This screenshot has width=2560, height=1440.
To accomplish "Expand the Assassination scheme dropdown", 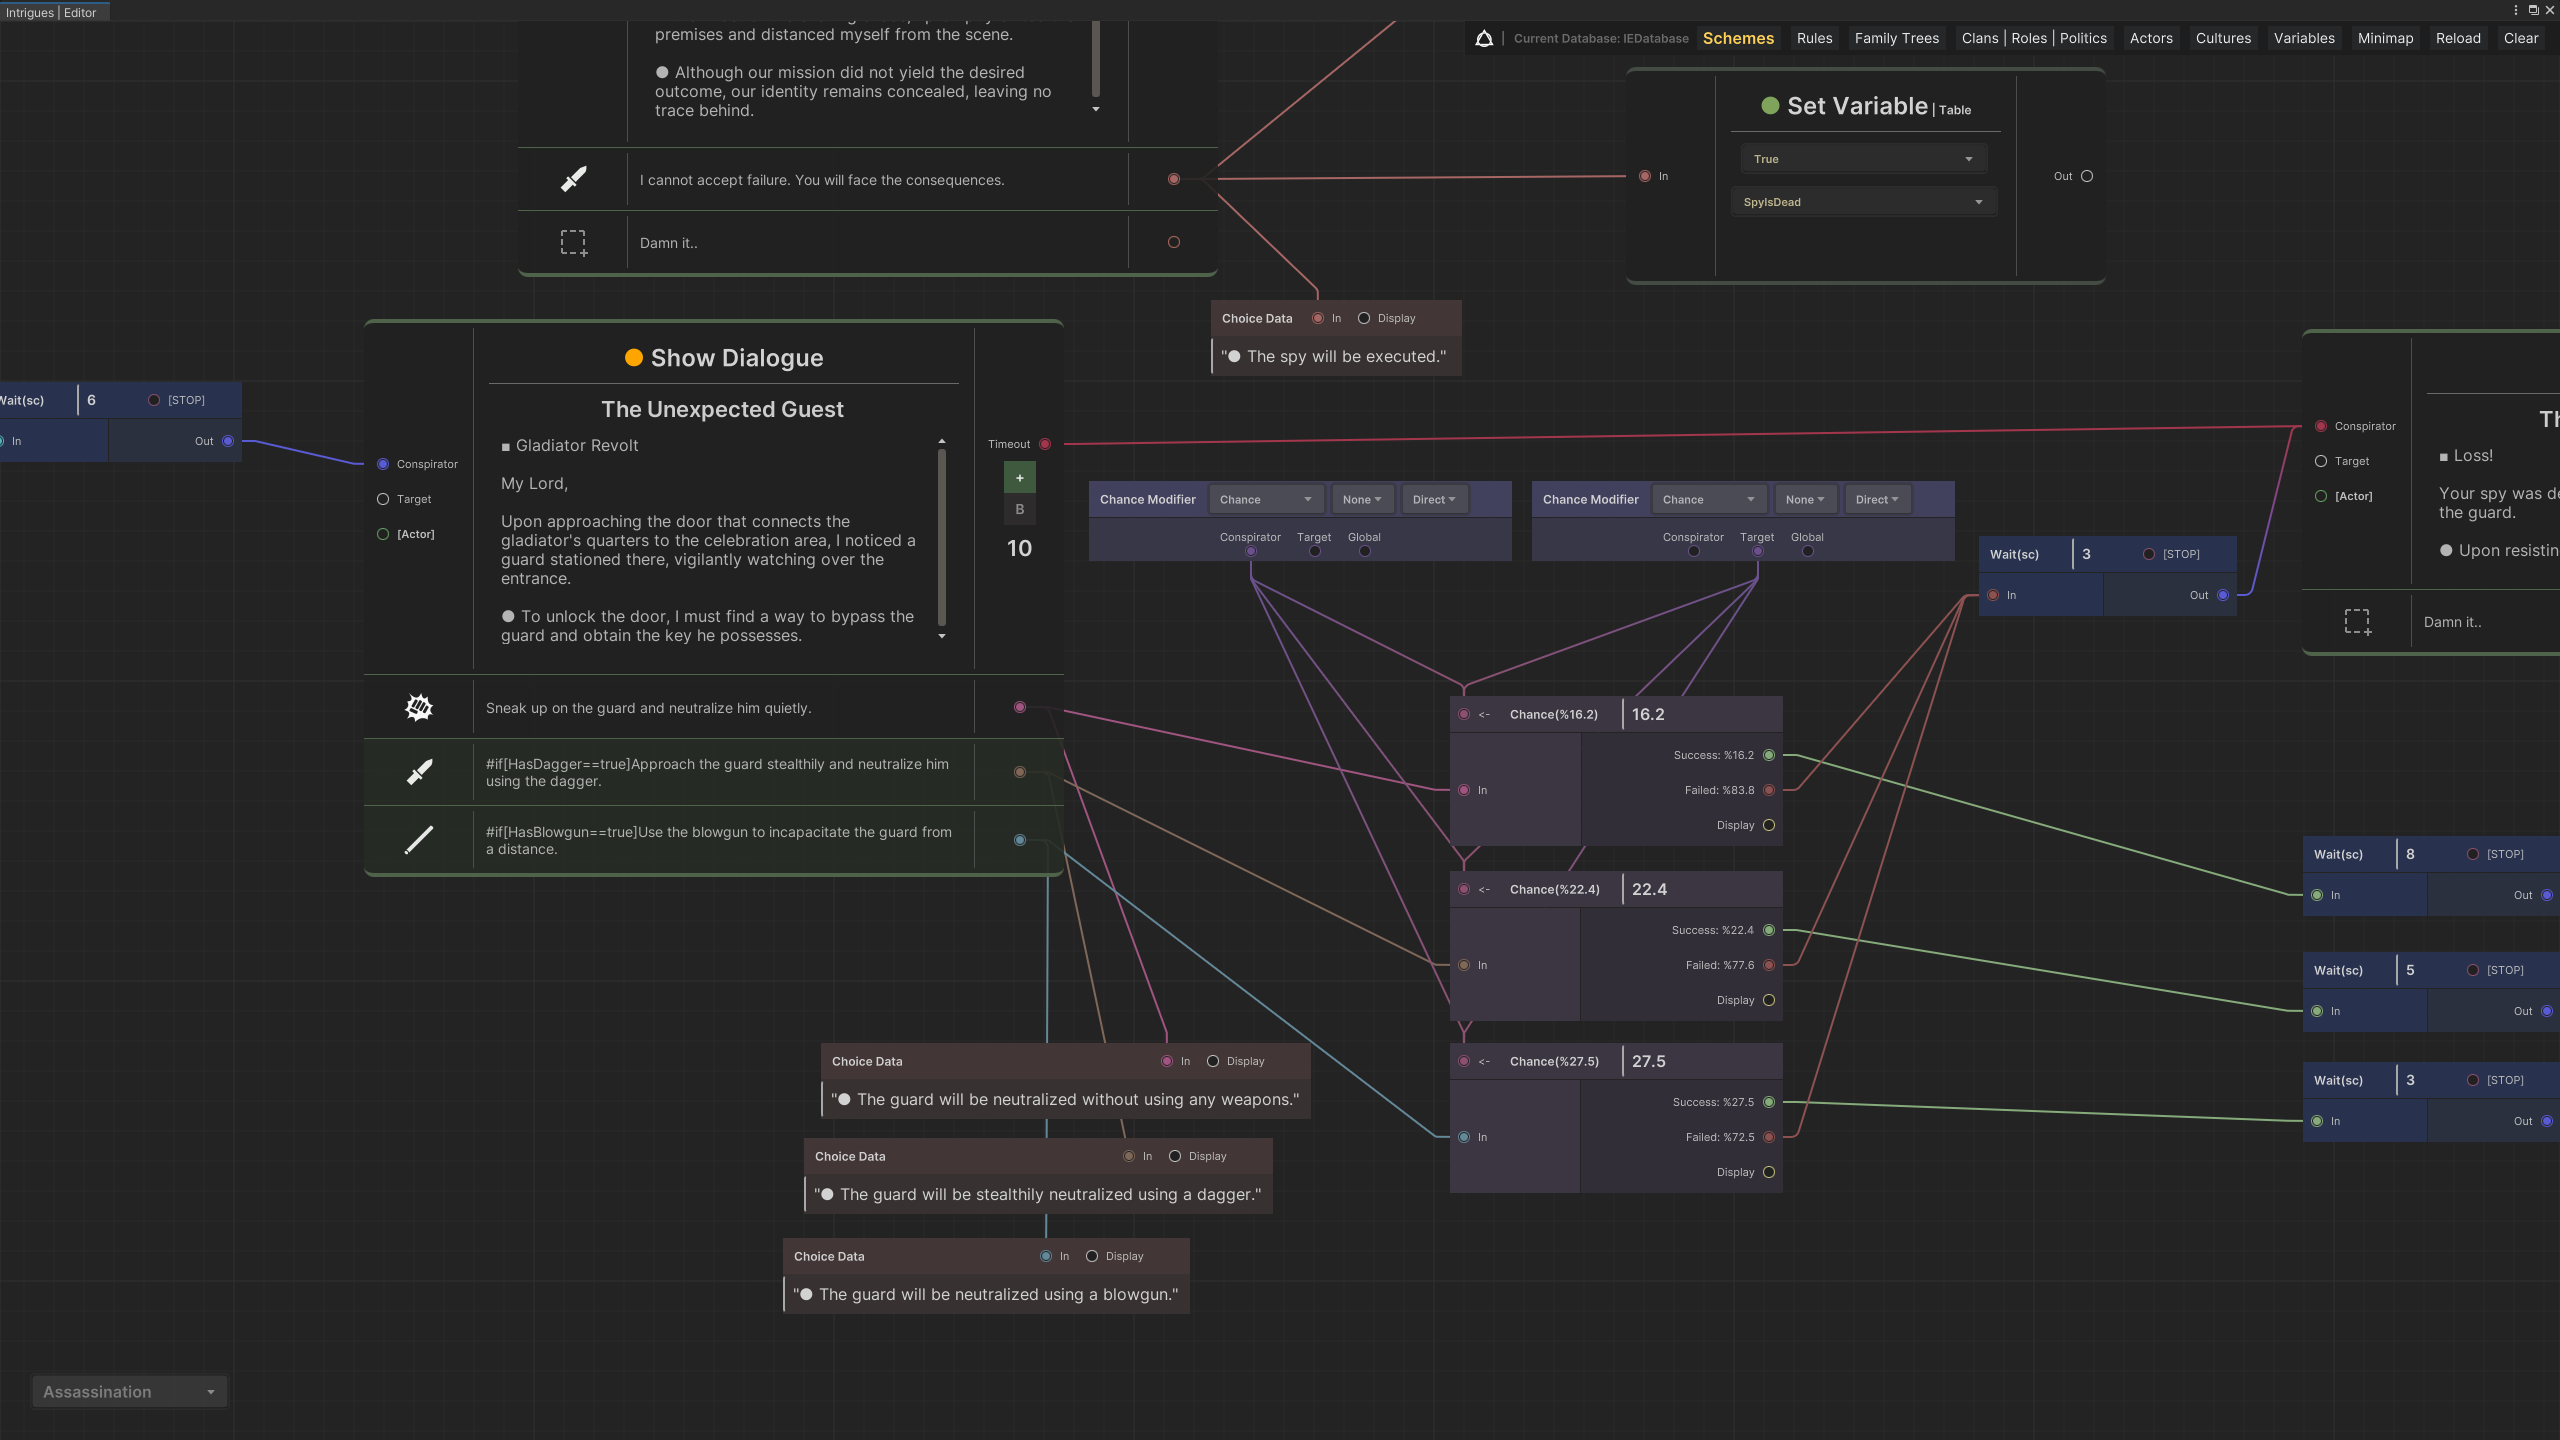I will tap(129, 1391).
